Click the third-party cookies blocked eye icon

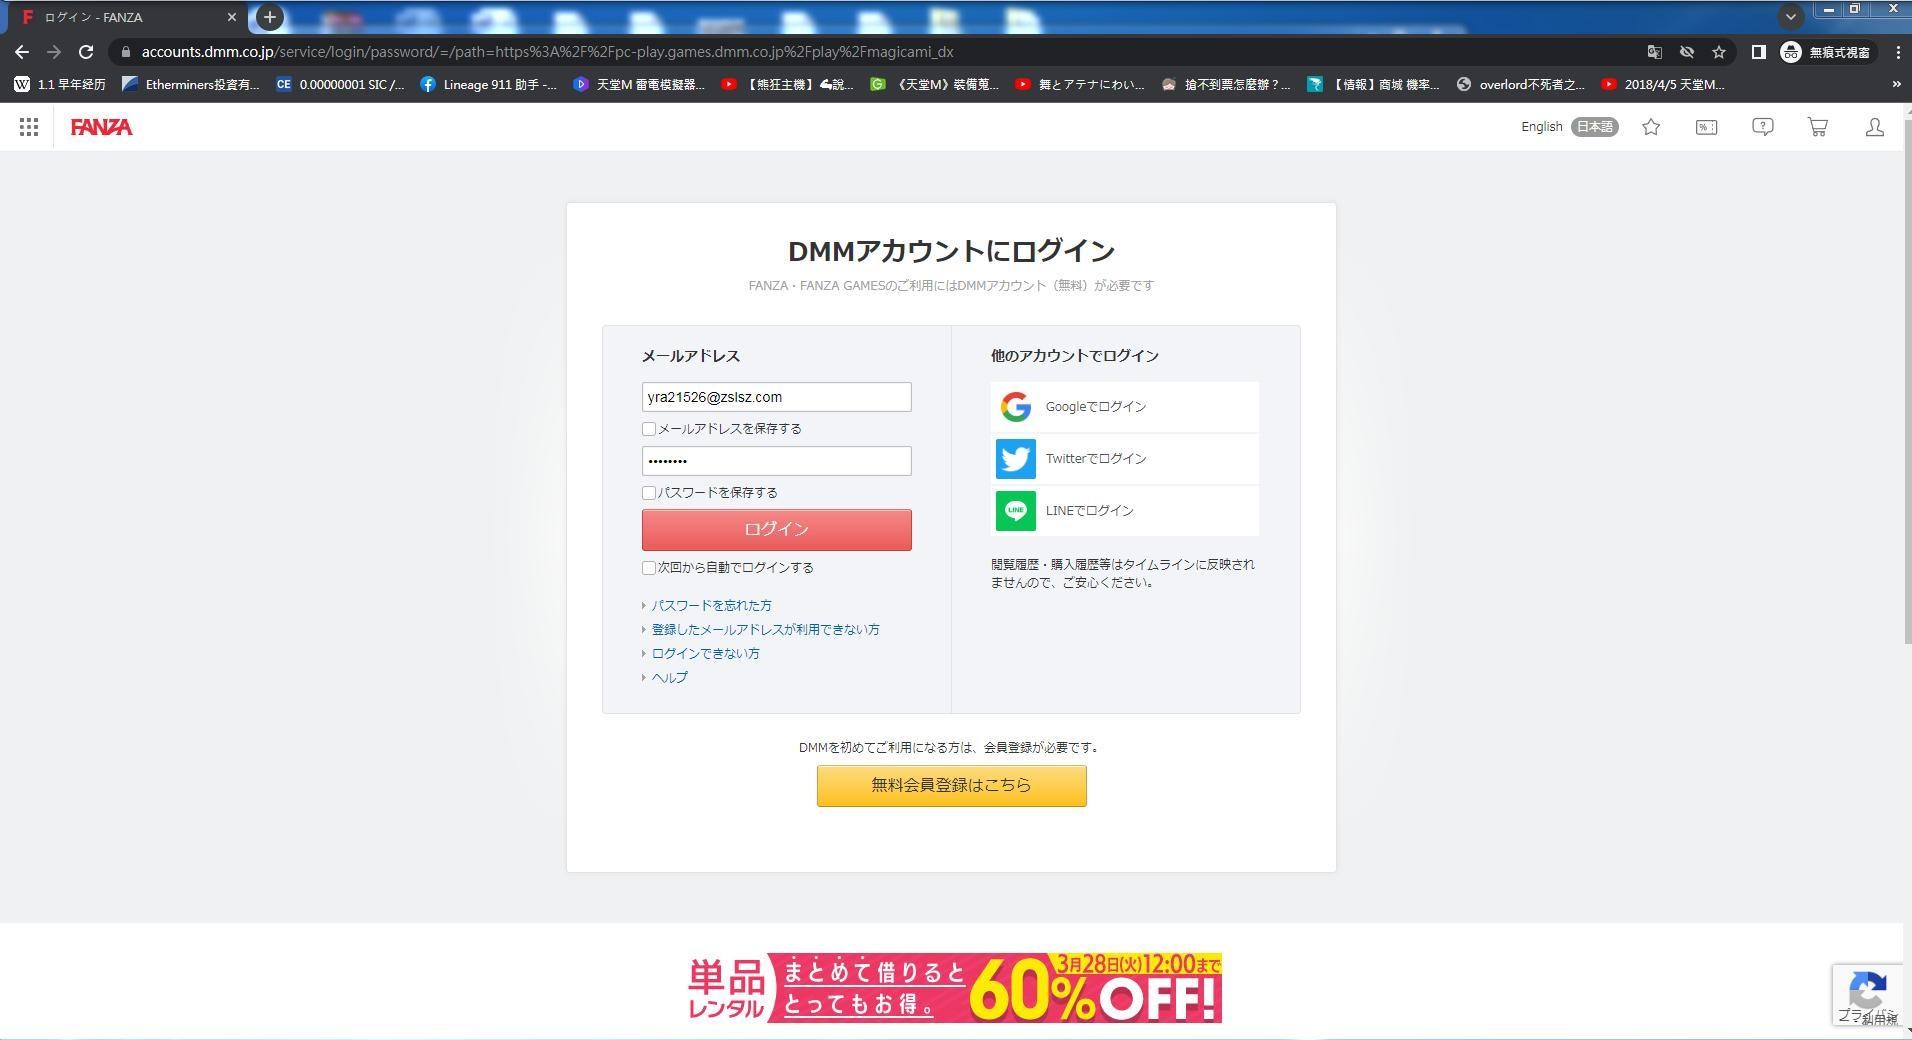tap(1687, 52)
